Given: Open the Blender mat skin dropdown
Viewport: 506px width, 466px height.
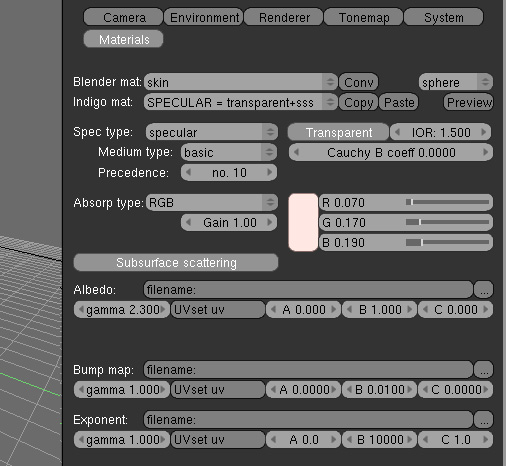Looking at the screenshot, I should pyautogui.click(x=241, y=82).
